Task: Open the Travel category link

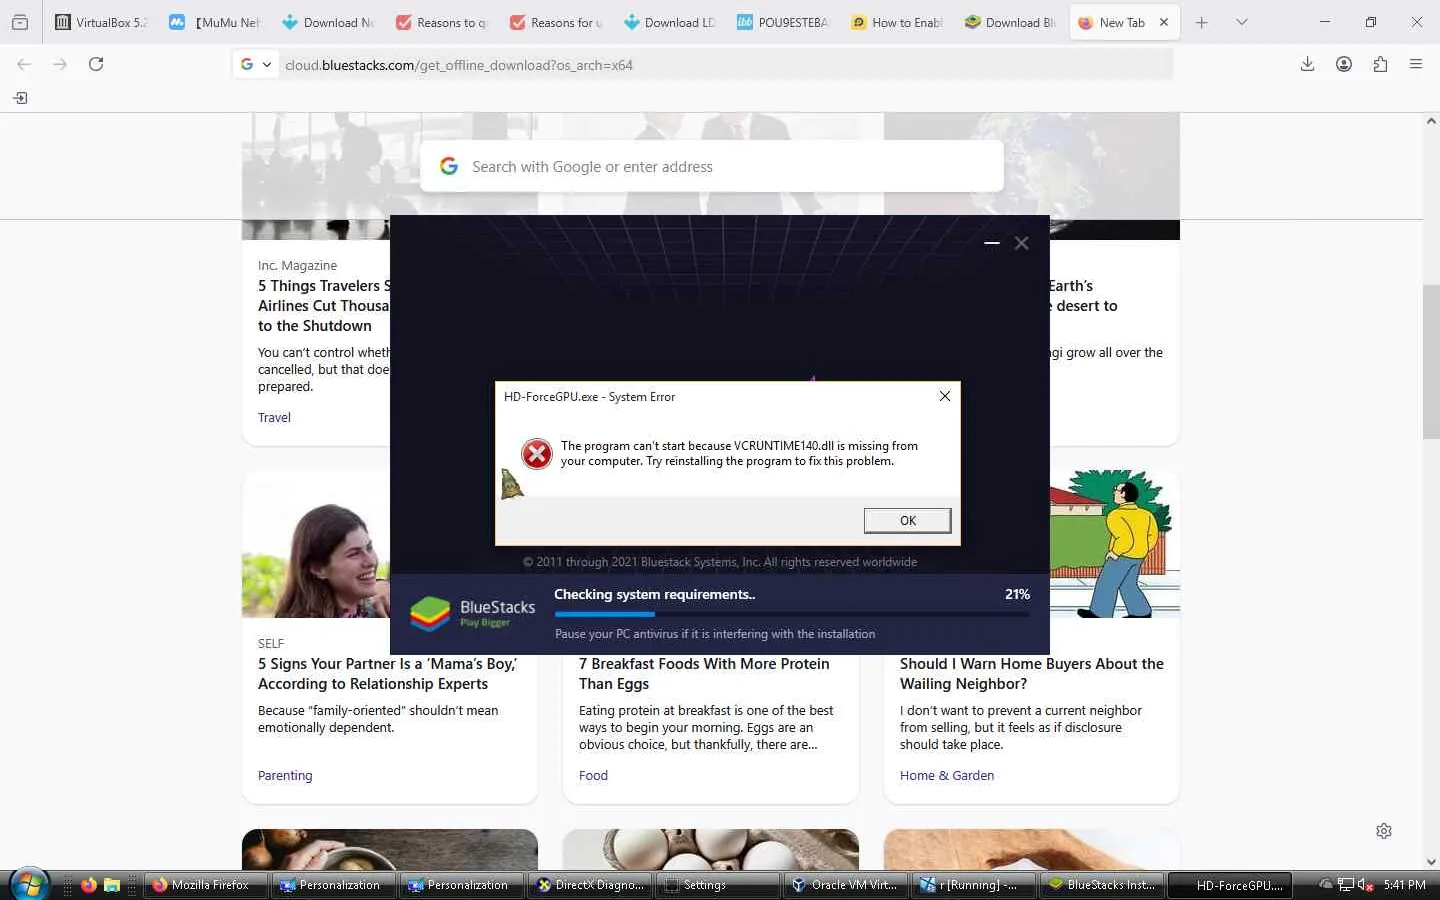Action: (x=274, y=418)
